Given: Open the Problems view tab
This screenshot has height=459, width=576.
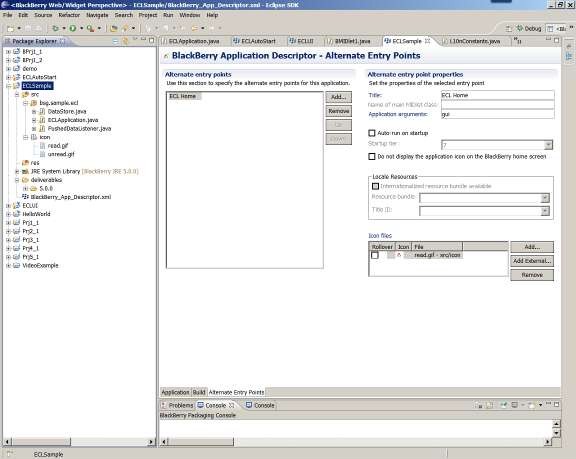Looking at the screenshot, I should [177, 405].
